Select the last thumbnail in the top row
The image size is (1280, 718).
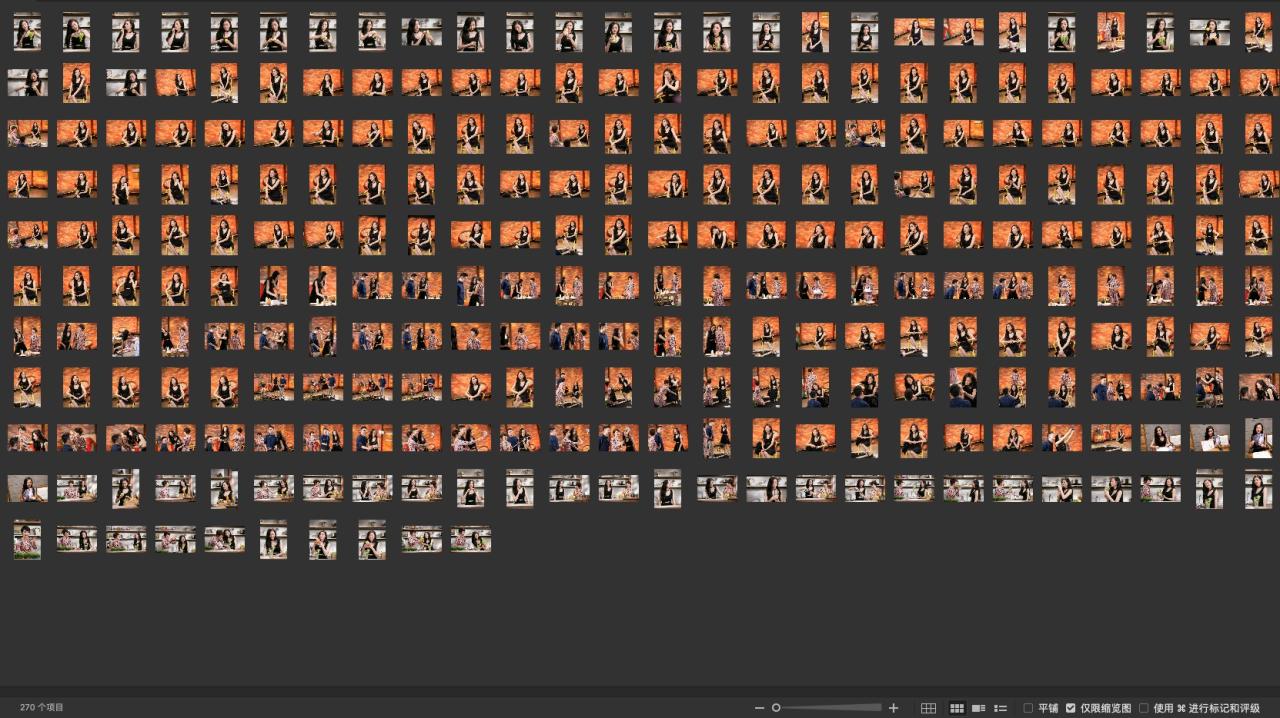pos(1258,32)
